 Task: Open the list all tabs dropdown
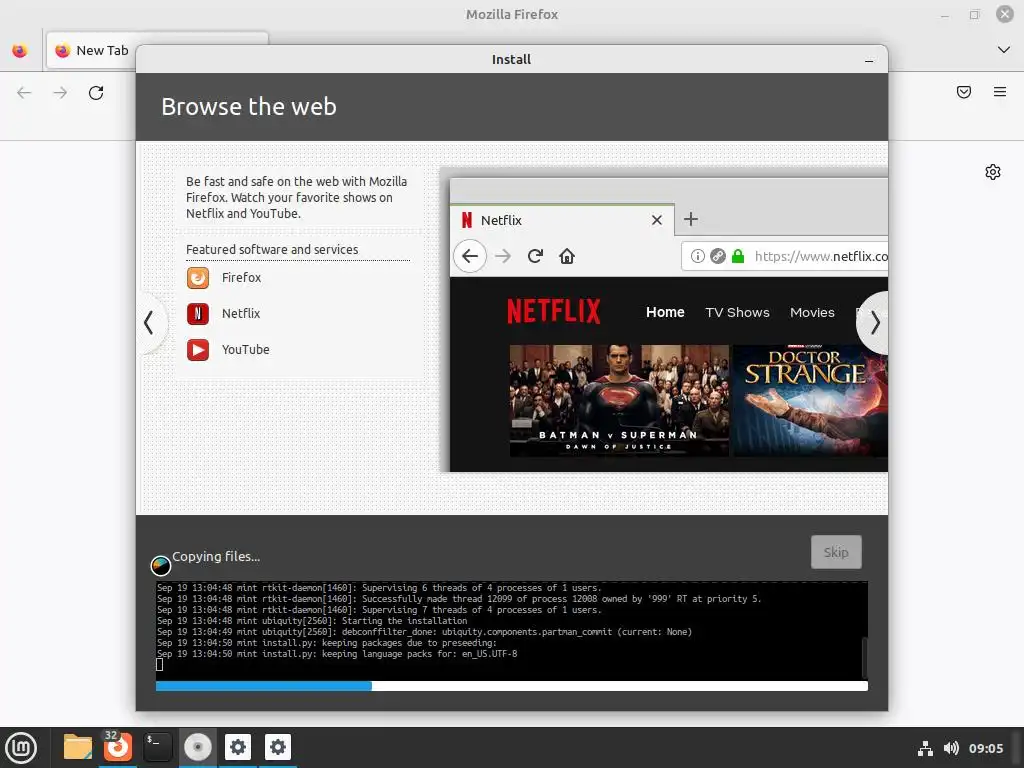click(1004, 50)
